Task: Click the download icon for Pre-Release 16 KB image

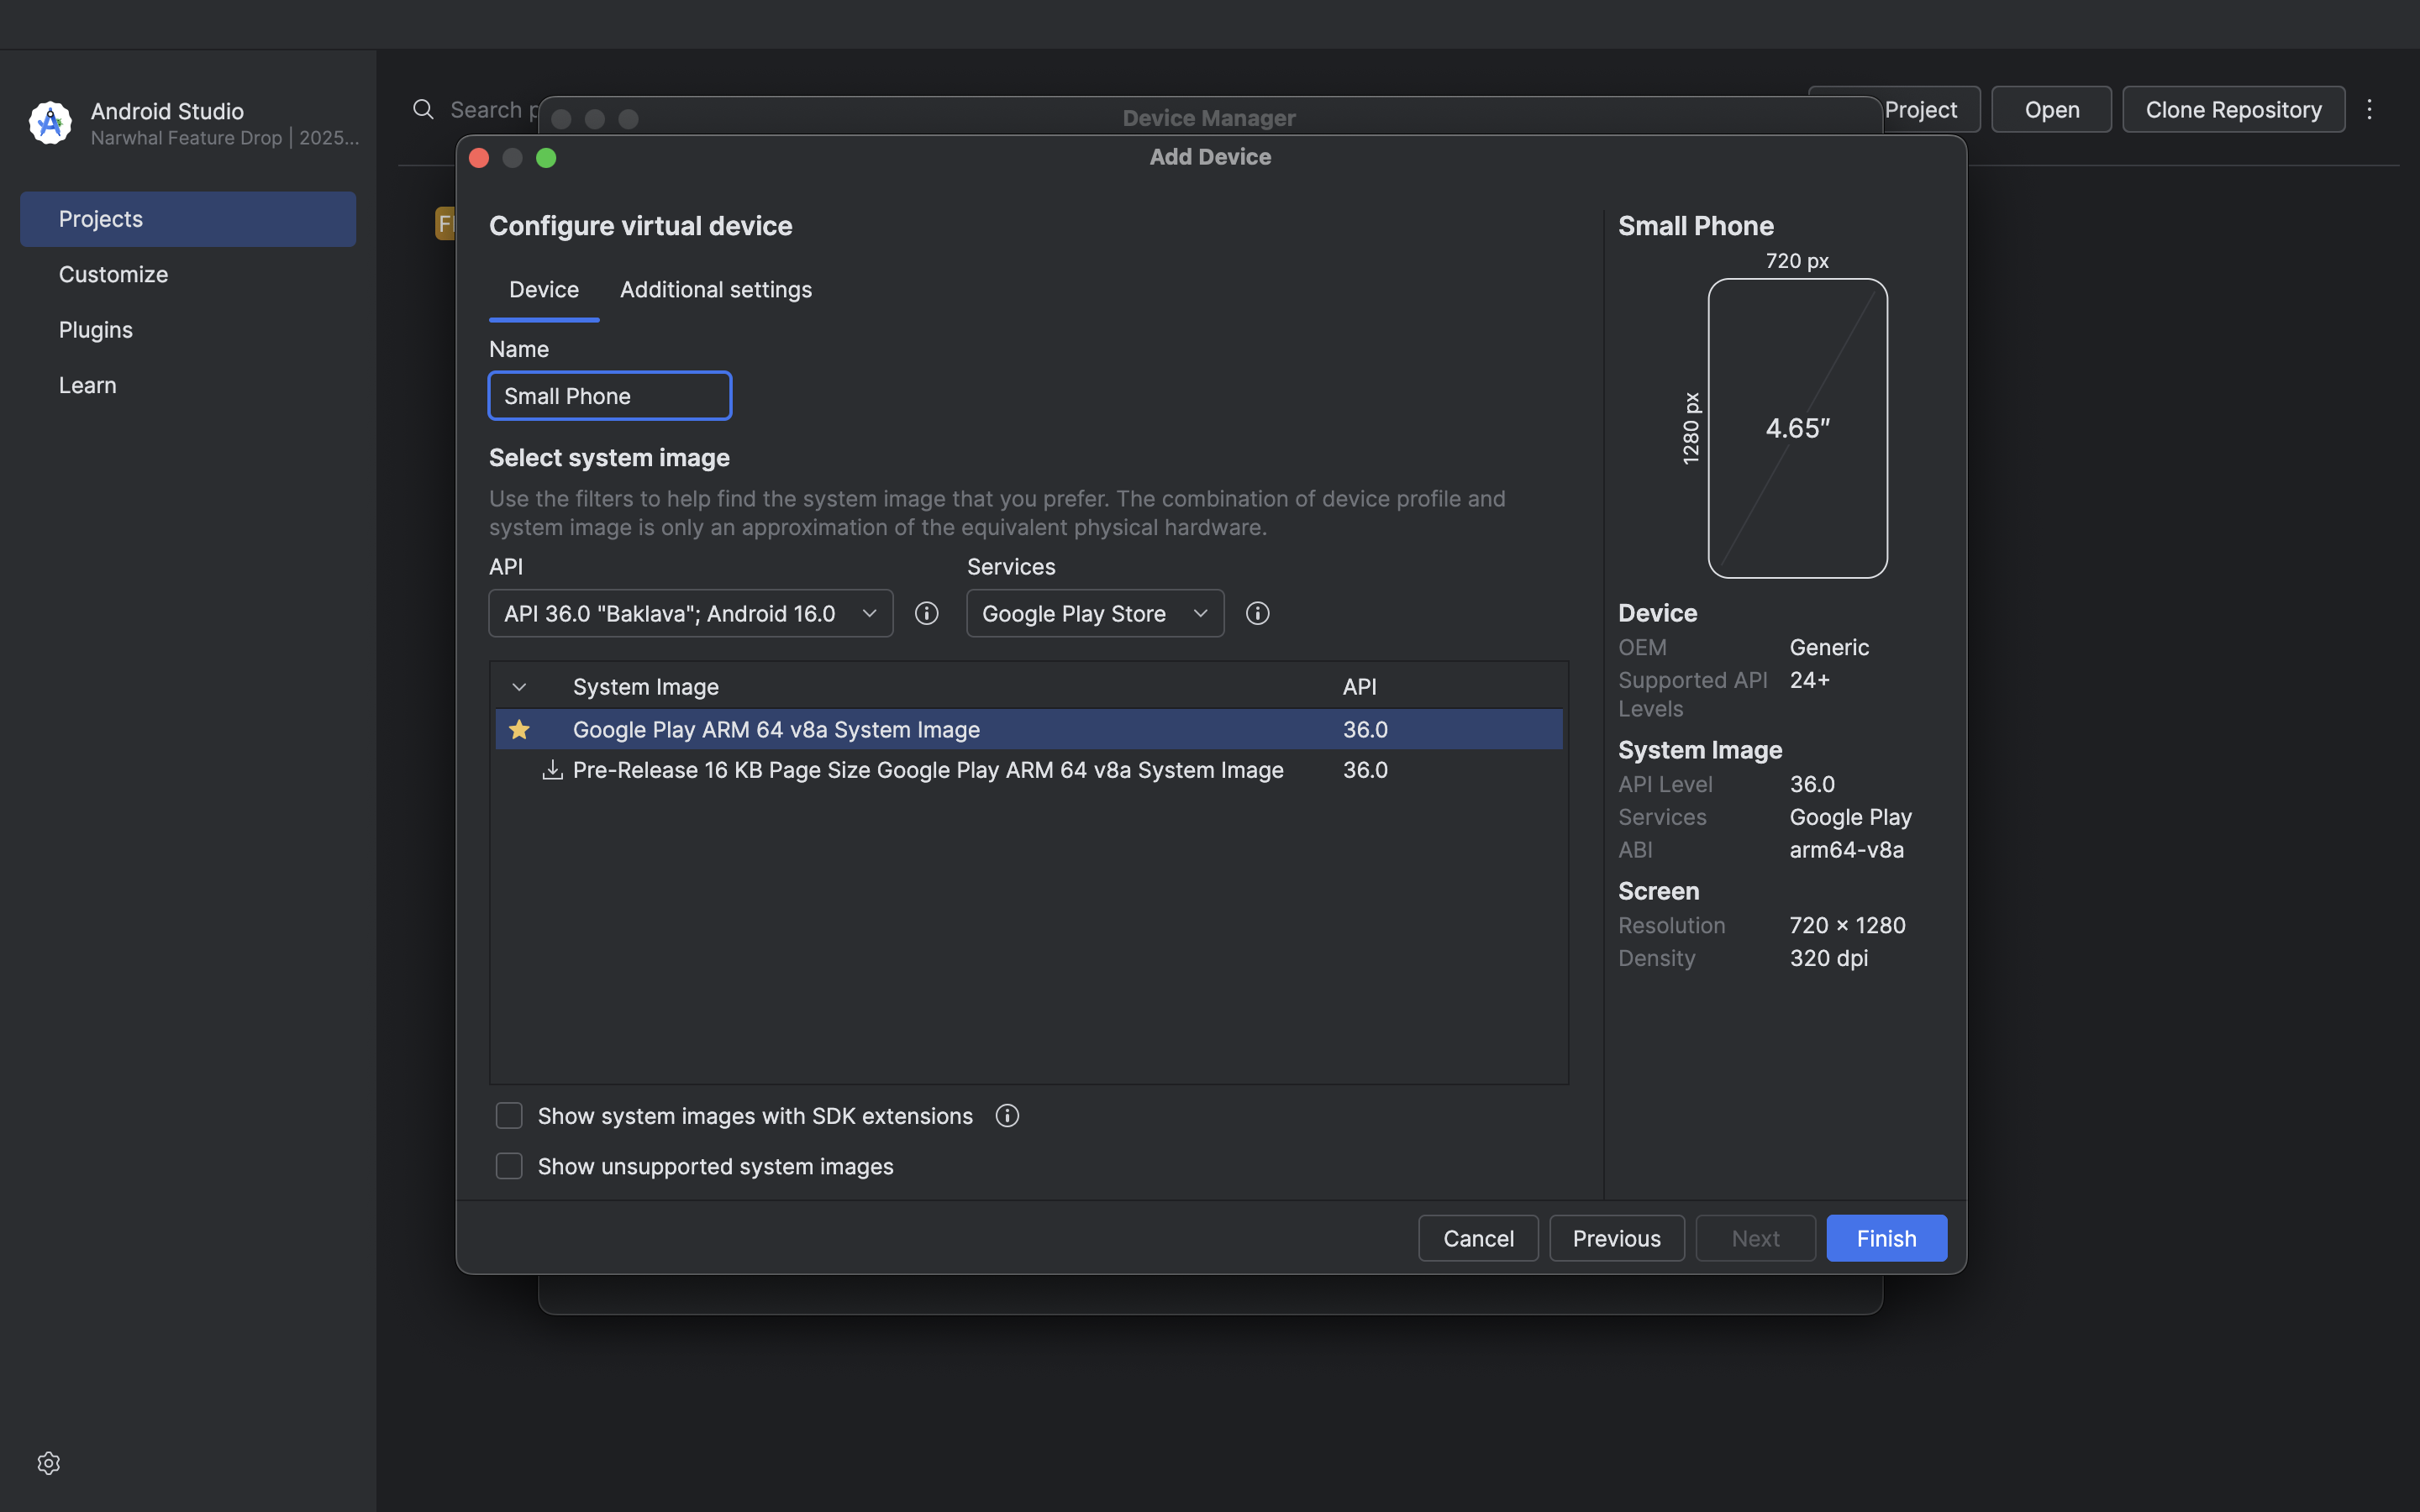Action: (552, 770)
